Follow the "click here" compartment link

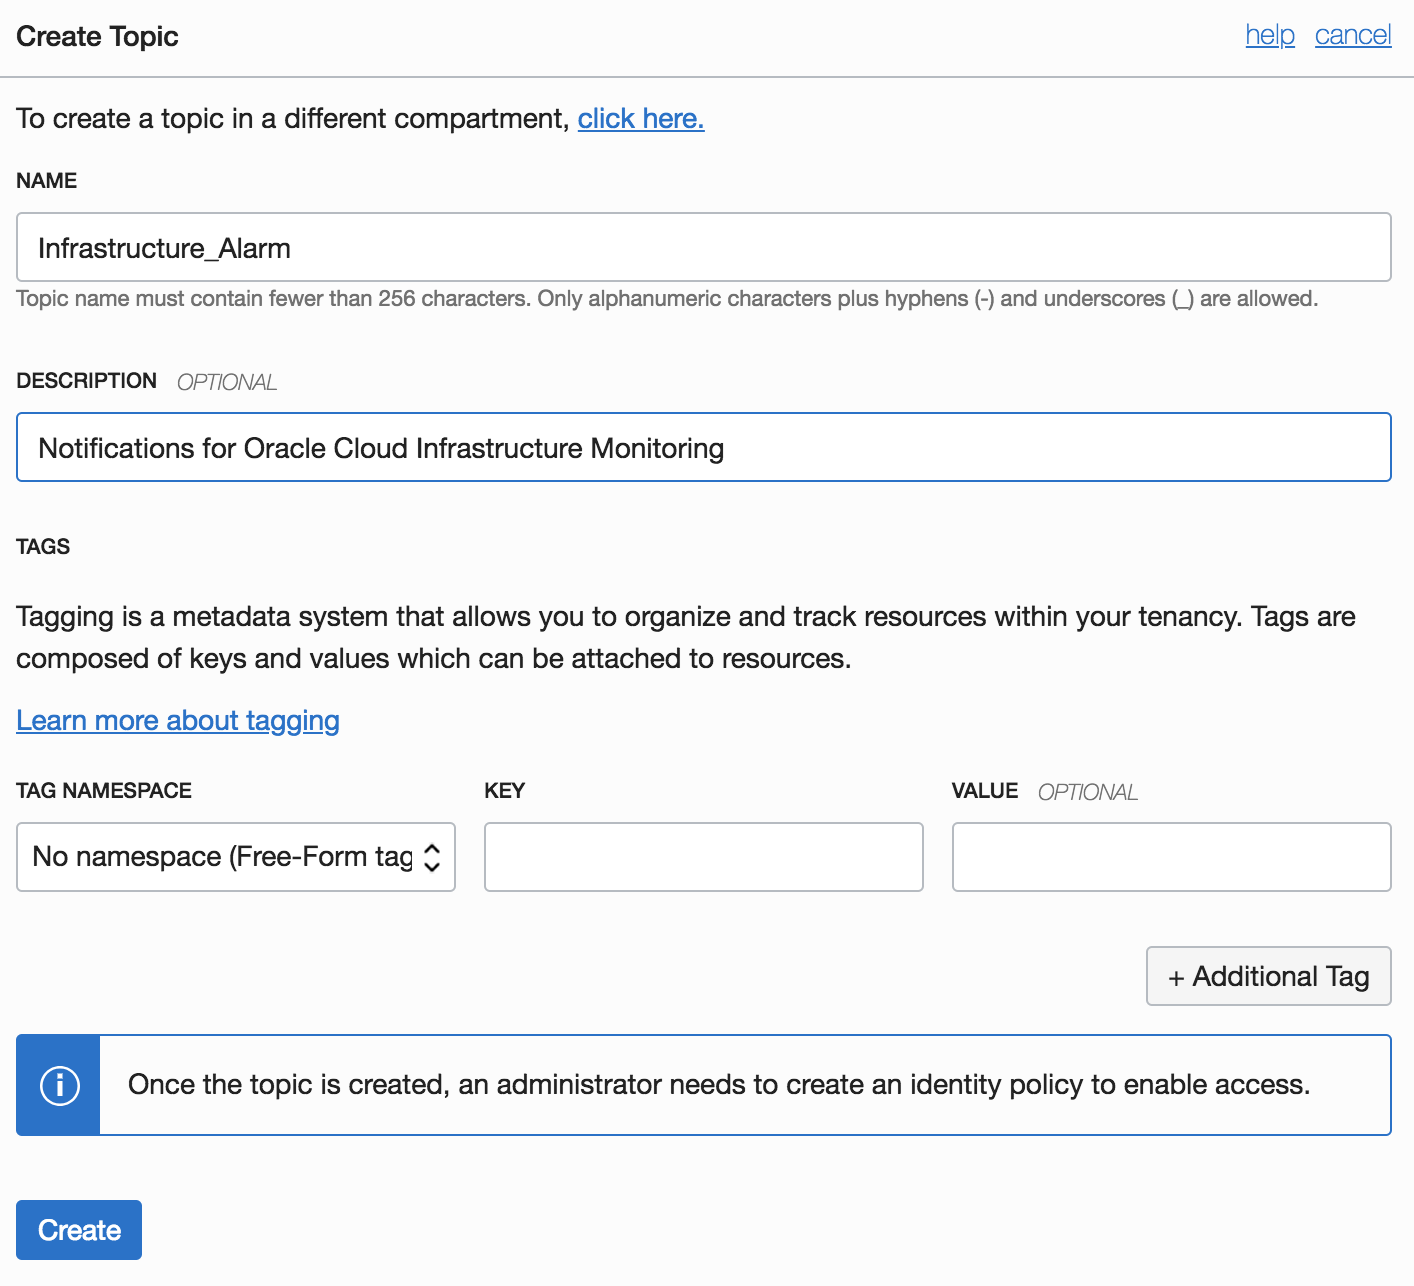click(x=641, y=119)
